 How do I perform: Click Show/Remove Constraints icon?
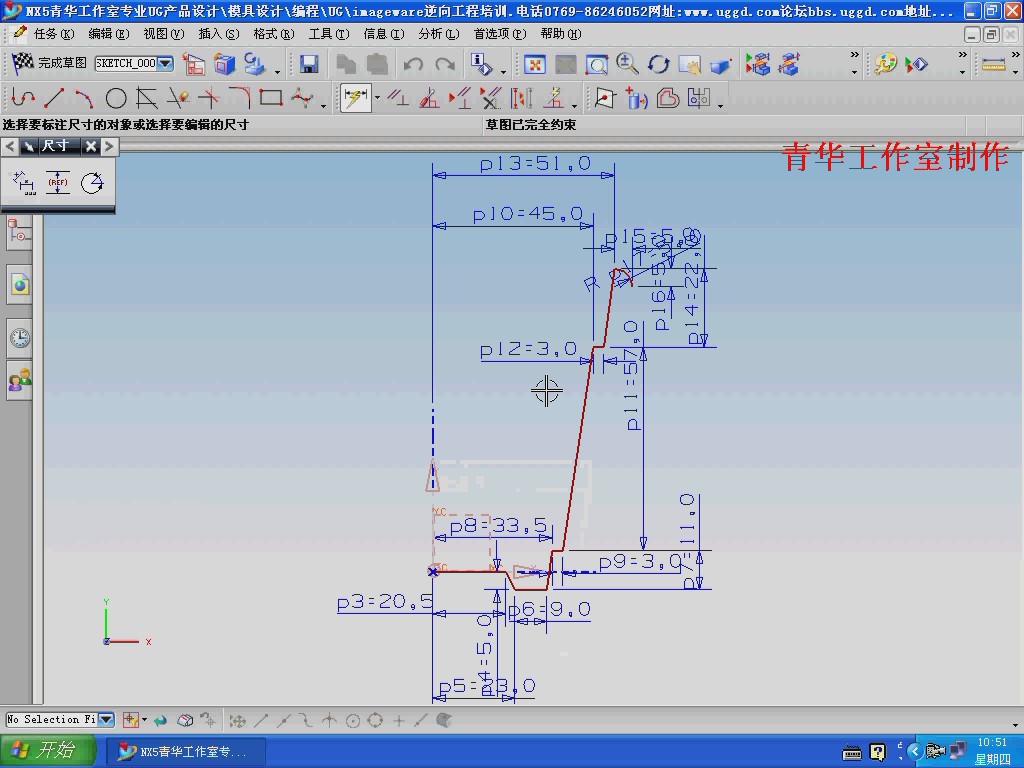coord(490,99)
